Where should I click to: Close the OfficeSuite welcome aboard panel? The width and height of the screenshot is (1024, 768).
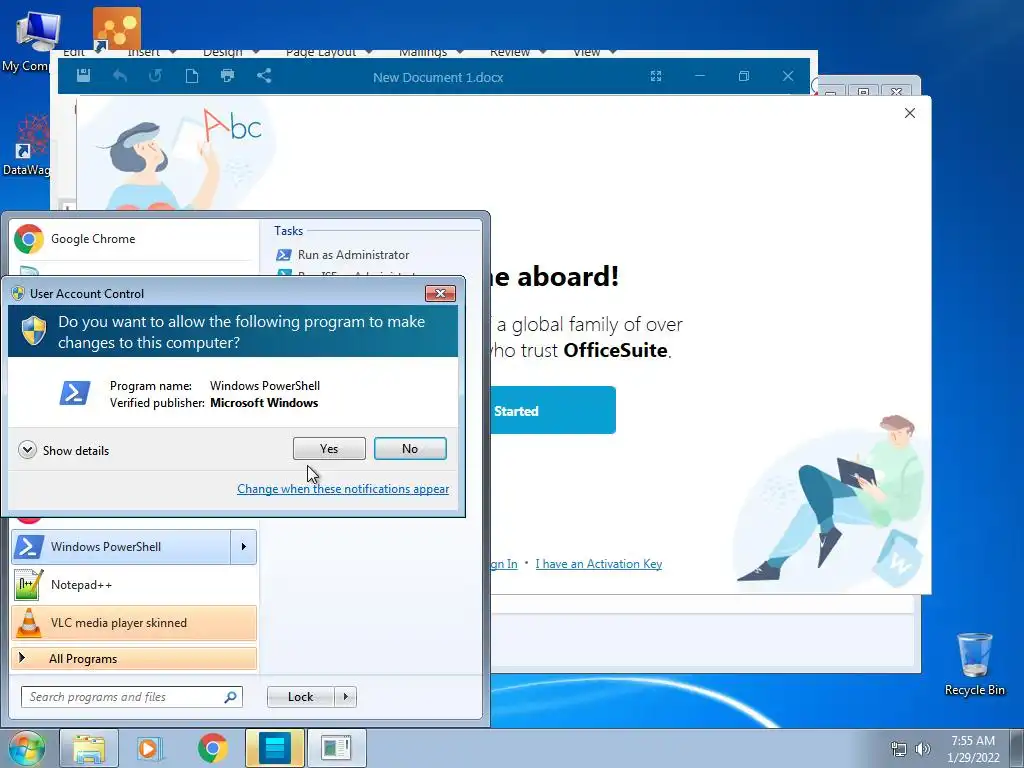(910, 113)
